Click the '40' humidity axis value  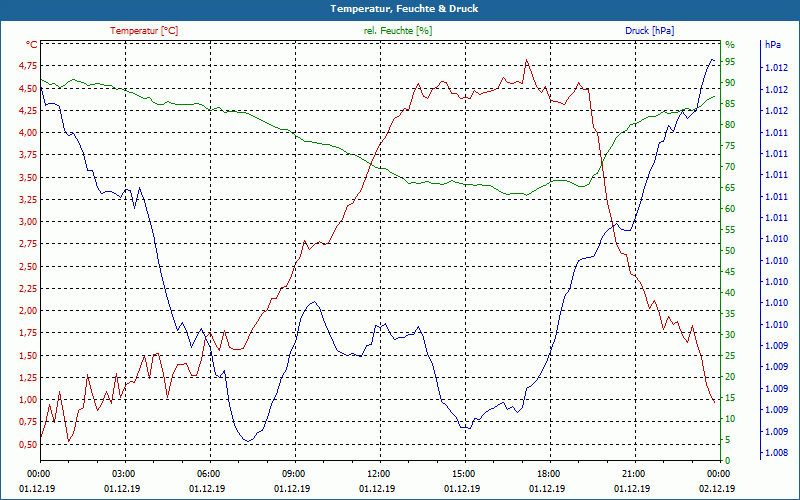730,293
